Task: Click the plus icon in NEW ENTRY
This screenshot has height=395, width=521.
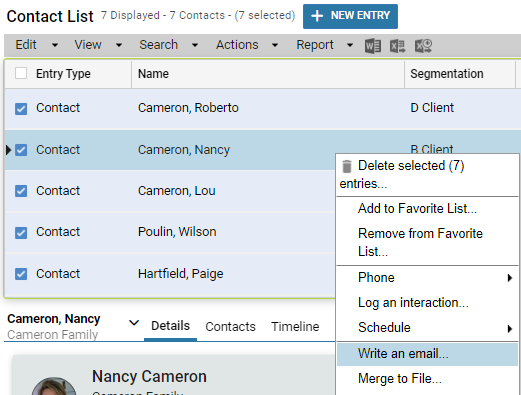Action: click(x=317, y=16)
